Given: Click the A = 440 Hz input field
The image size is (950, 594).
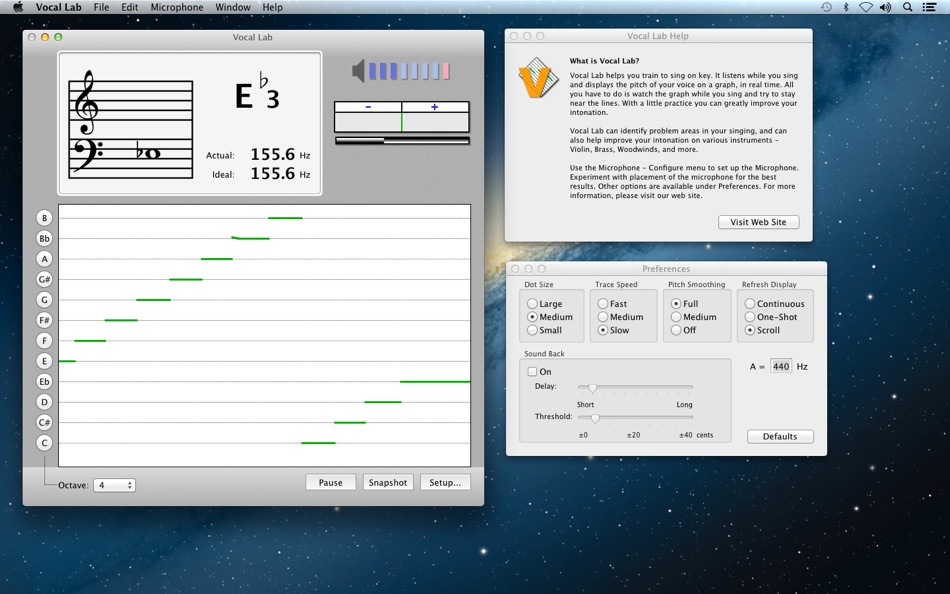Looking at the screenshot, I should pos(781,366).
